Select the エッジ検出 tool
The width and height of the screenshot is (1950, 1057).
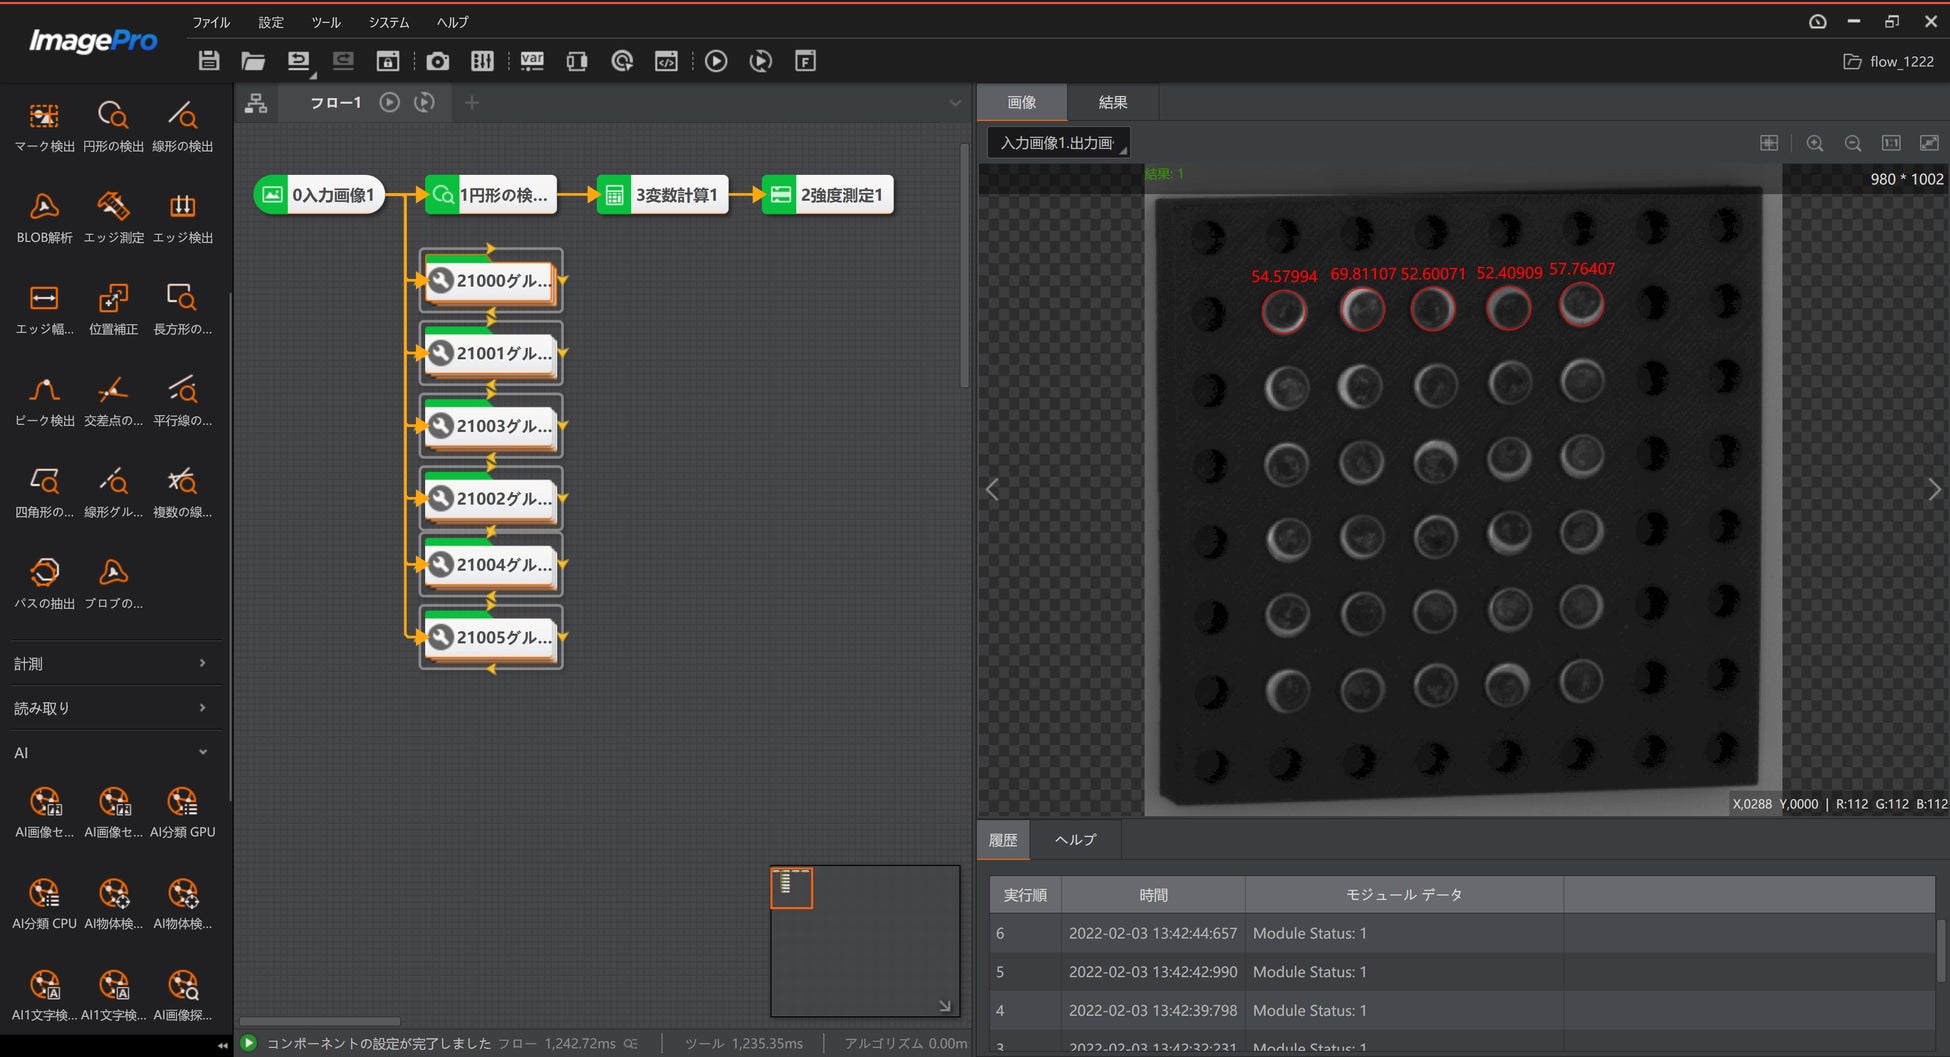[182, 218]
